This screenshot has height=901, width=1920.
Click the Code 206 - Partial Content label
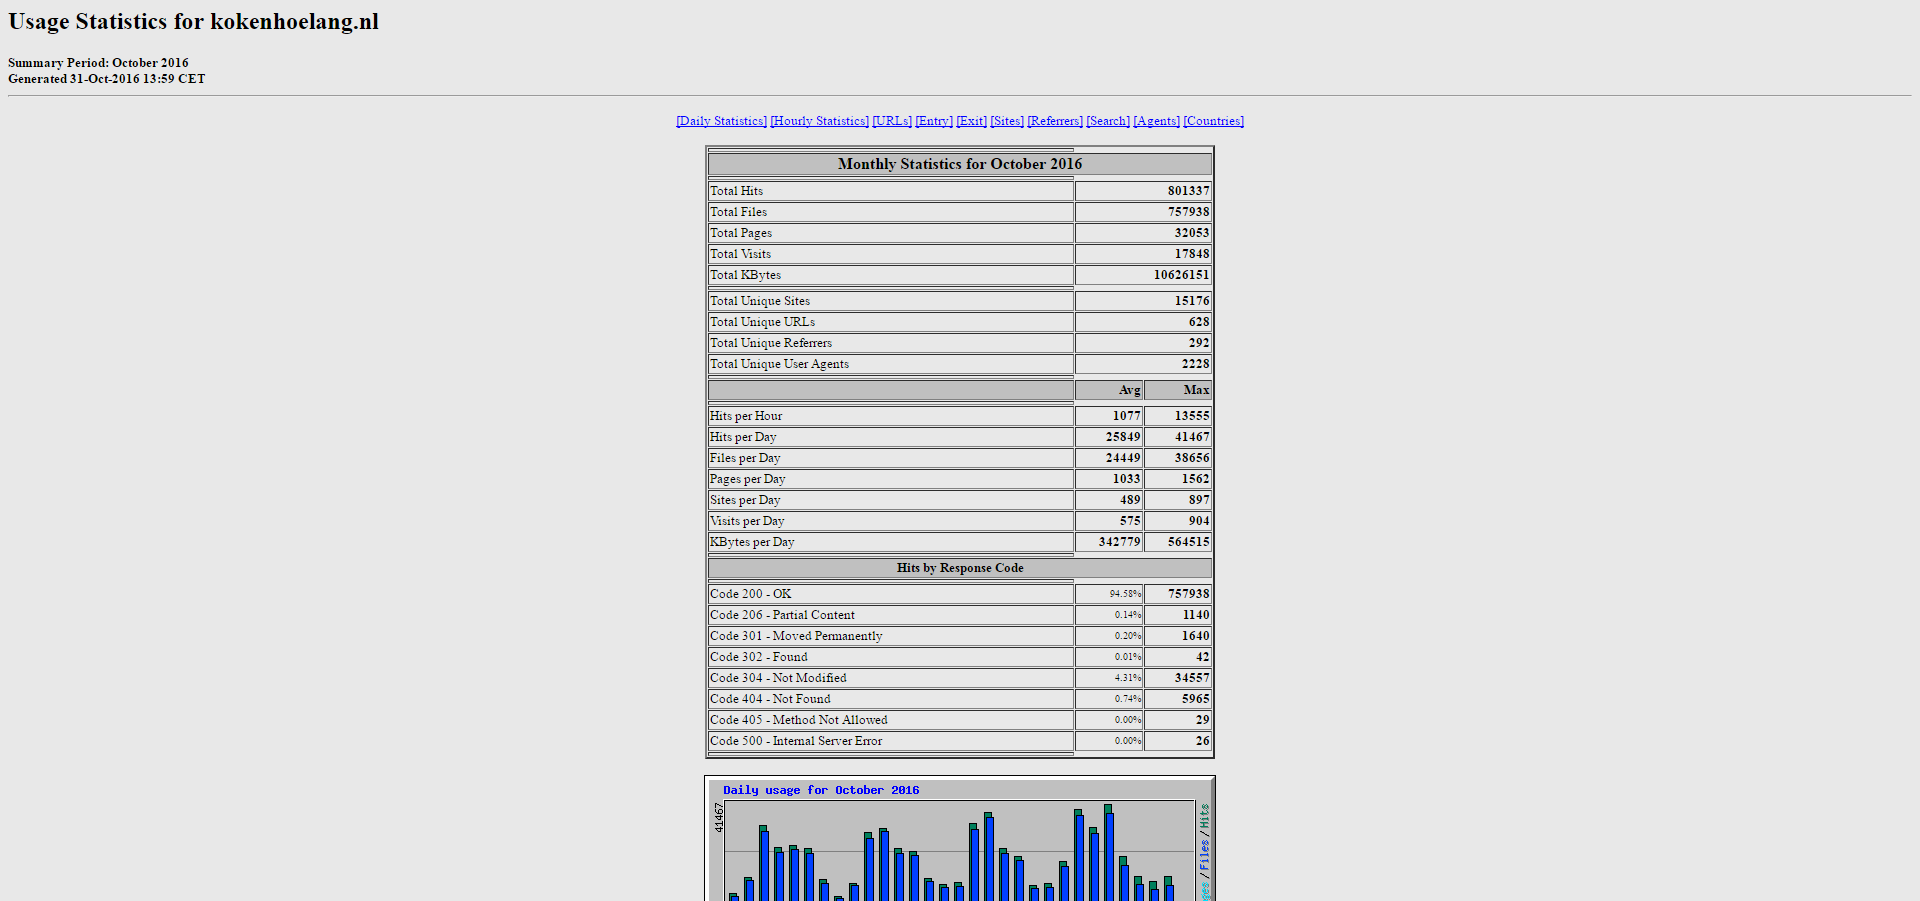click(782, 615)
